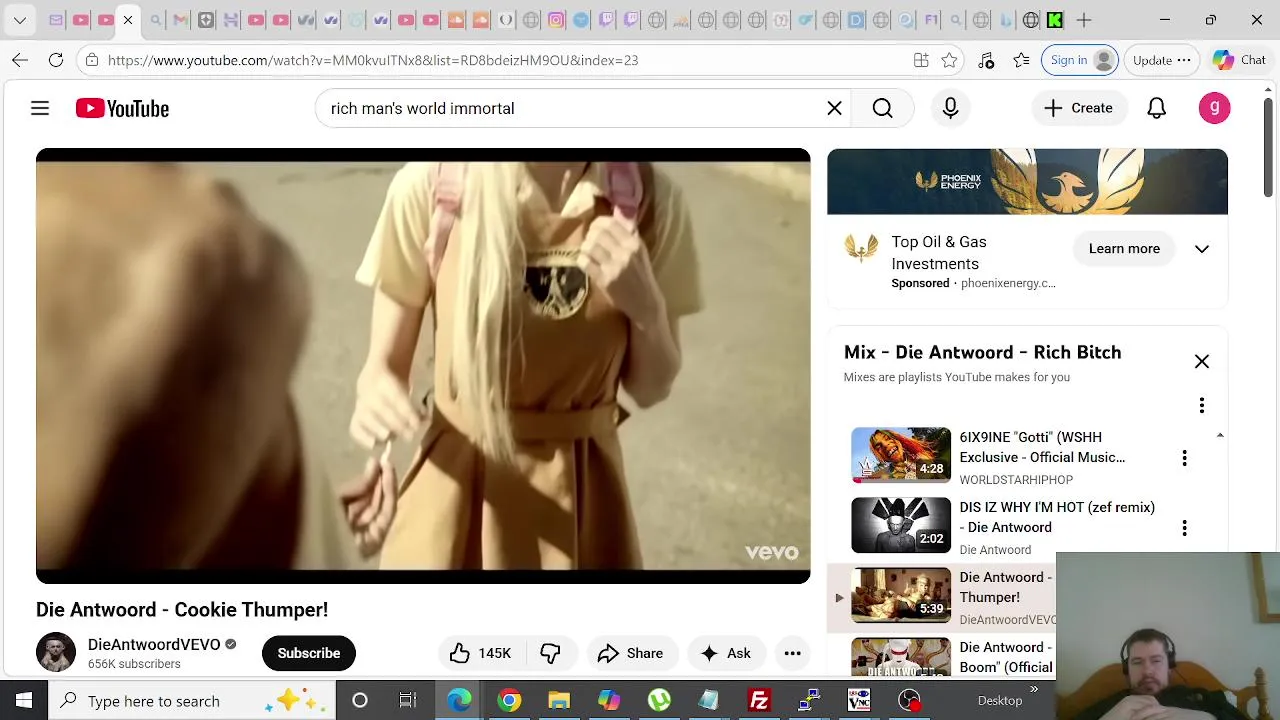
Task: Run search with the magnifier button
Action: point(882,108)
